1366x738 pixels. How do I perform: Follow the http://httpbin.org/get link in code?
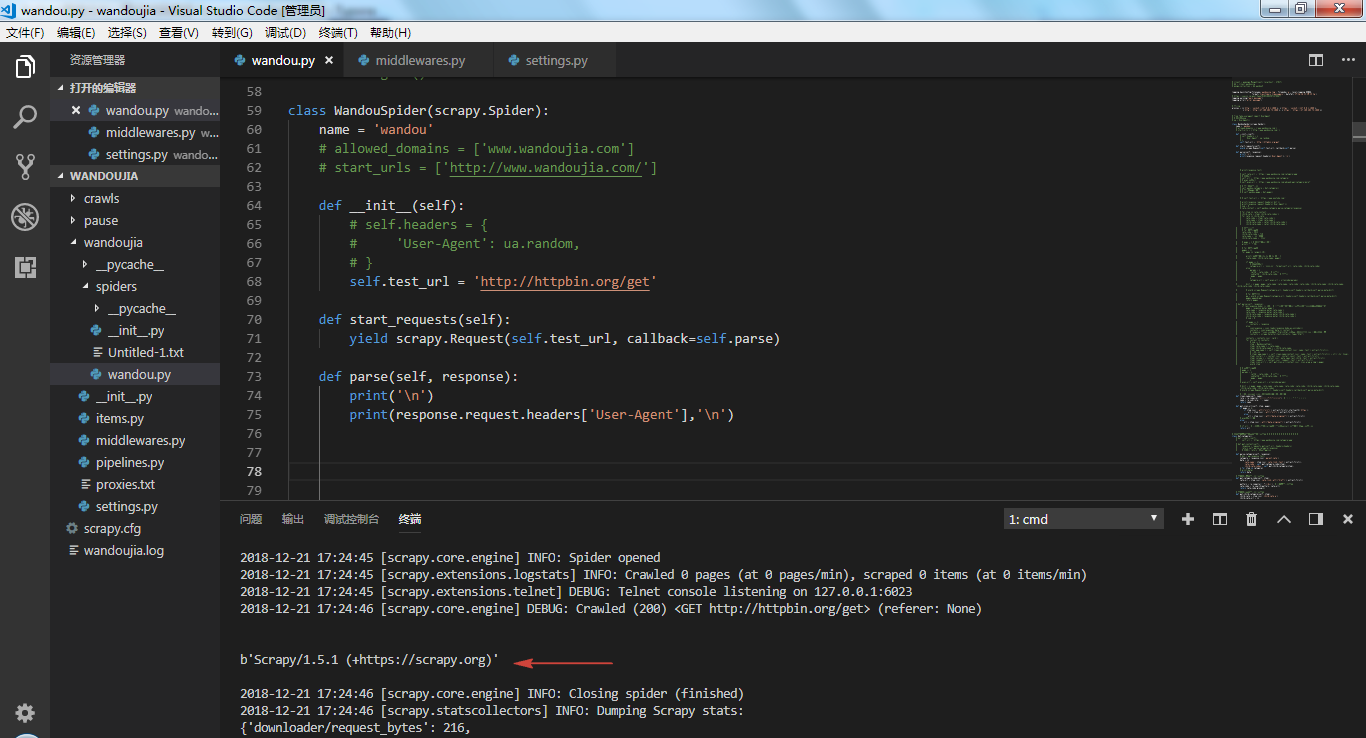[566, 282]
